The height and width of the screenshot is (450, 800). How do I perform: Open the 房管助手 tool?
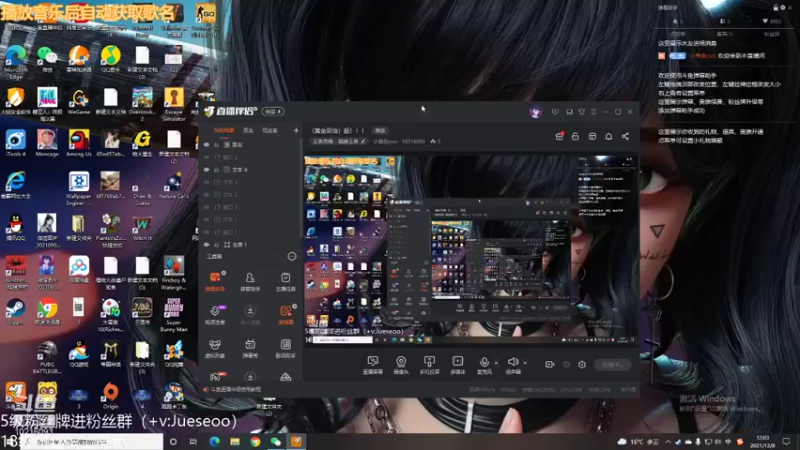pyautogui.click(x=250, y=281)
